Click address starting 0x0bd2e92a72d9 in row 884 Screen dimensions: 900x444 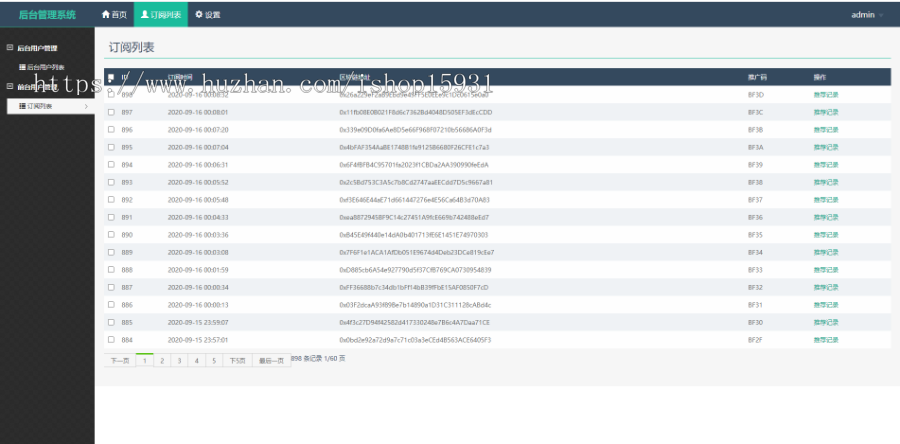(x=415, y=340)
